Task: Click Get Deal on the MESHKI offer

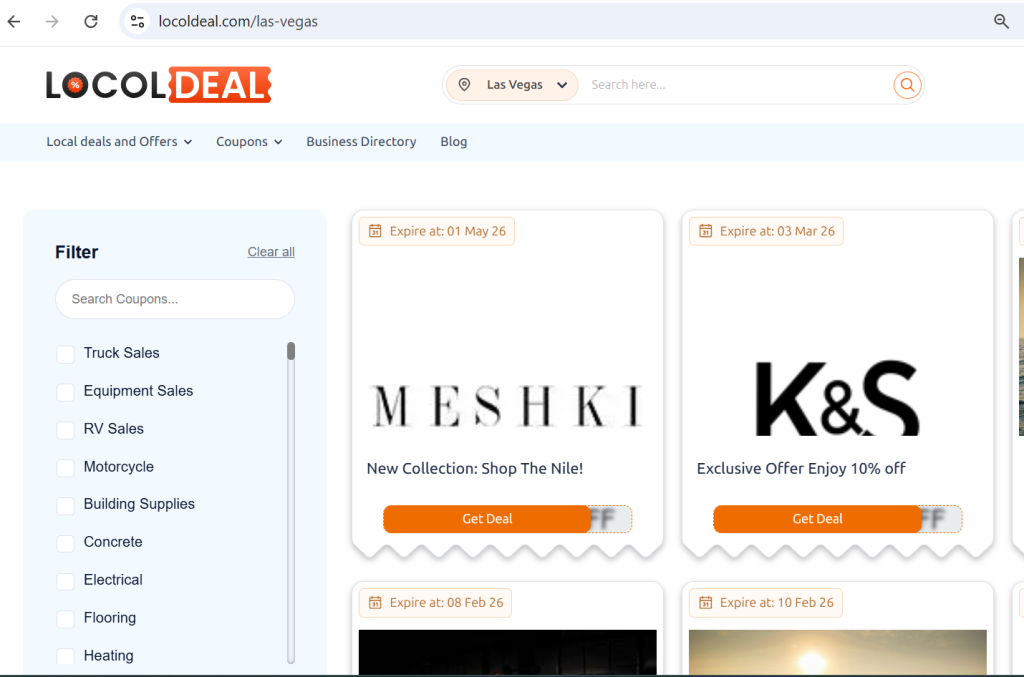Action: (x=487, y=519)
